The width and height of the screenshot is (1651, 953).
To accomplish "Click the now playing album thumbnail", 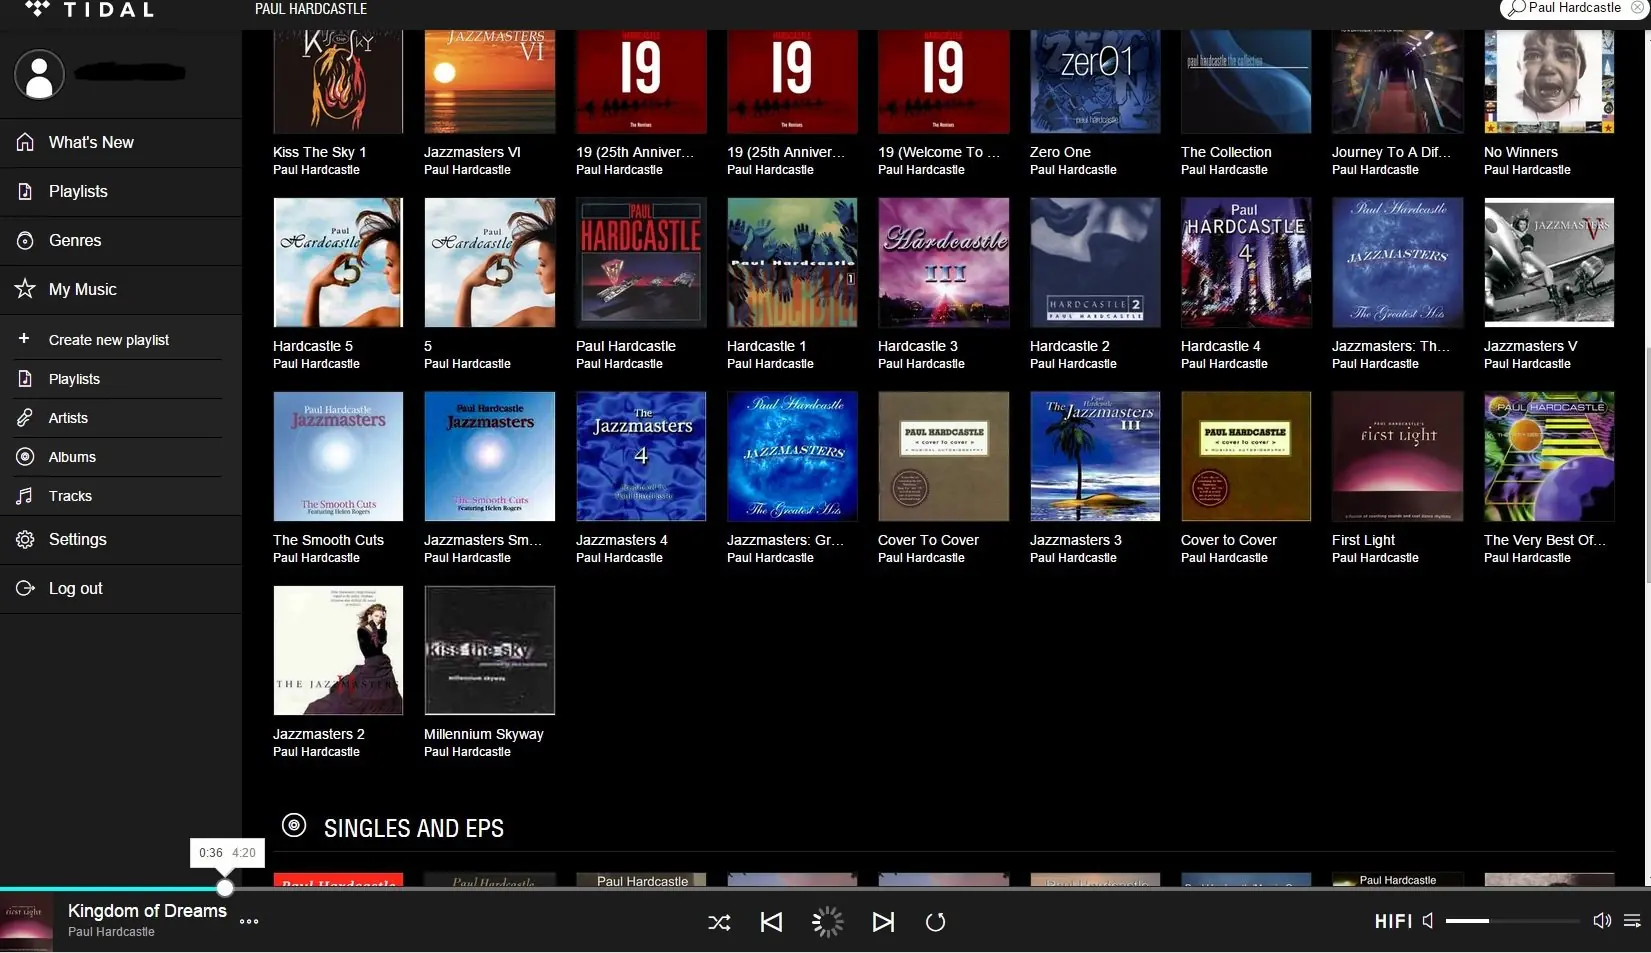I will [26, 922].
